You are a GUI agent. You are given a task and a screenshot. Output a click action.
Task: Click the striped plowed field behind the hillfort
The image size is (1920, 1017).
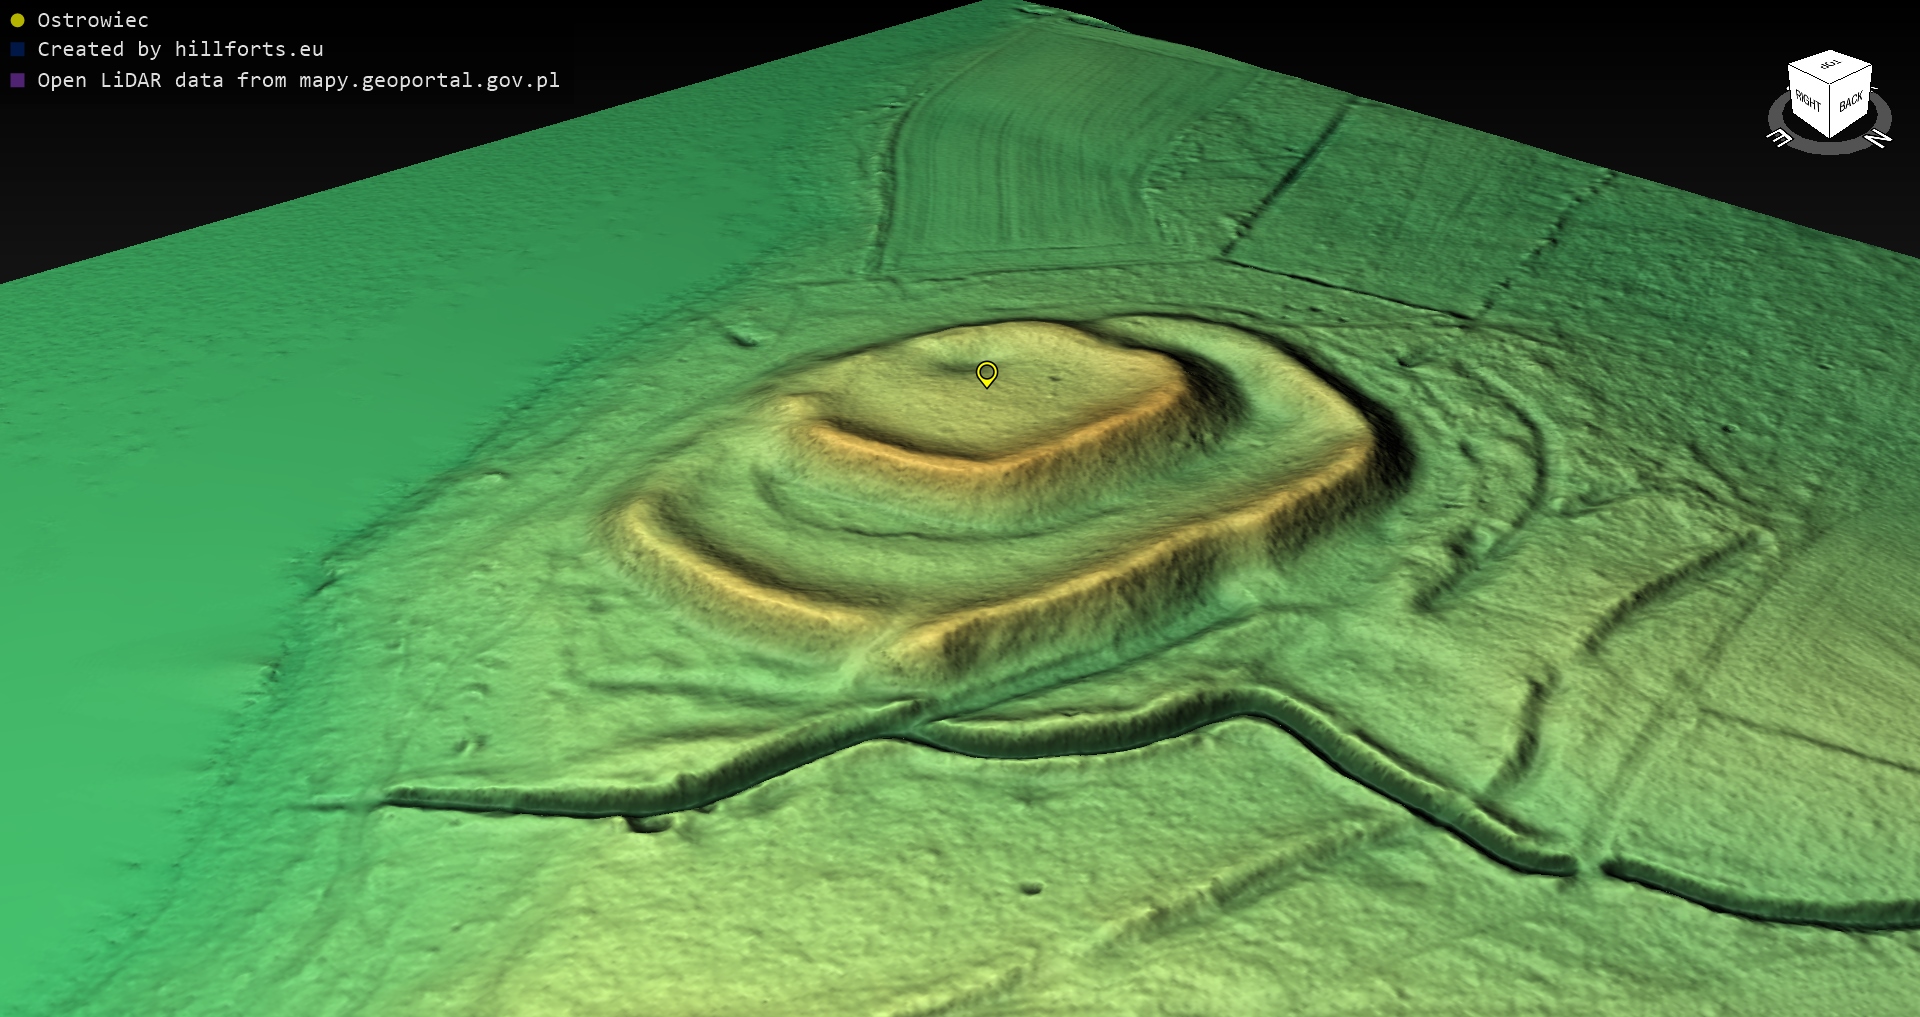[1030, 160]
